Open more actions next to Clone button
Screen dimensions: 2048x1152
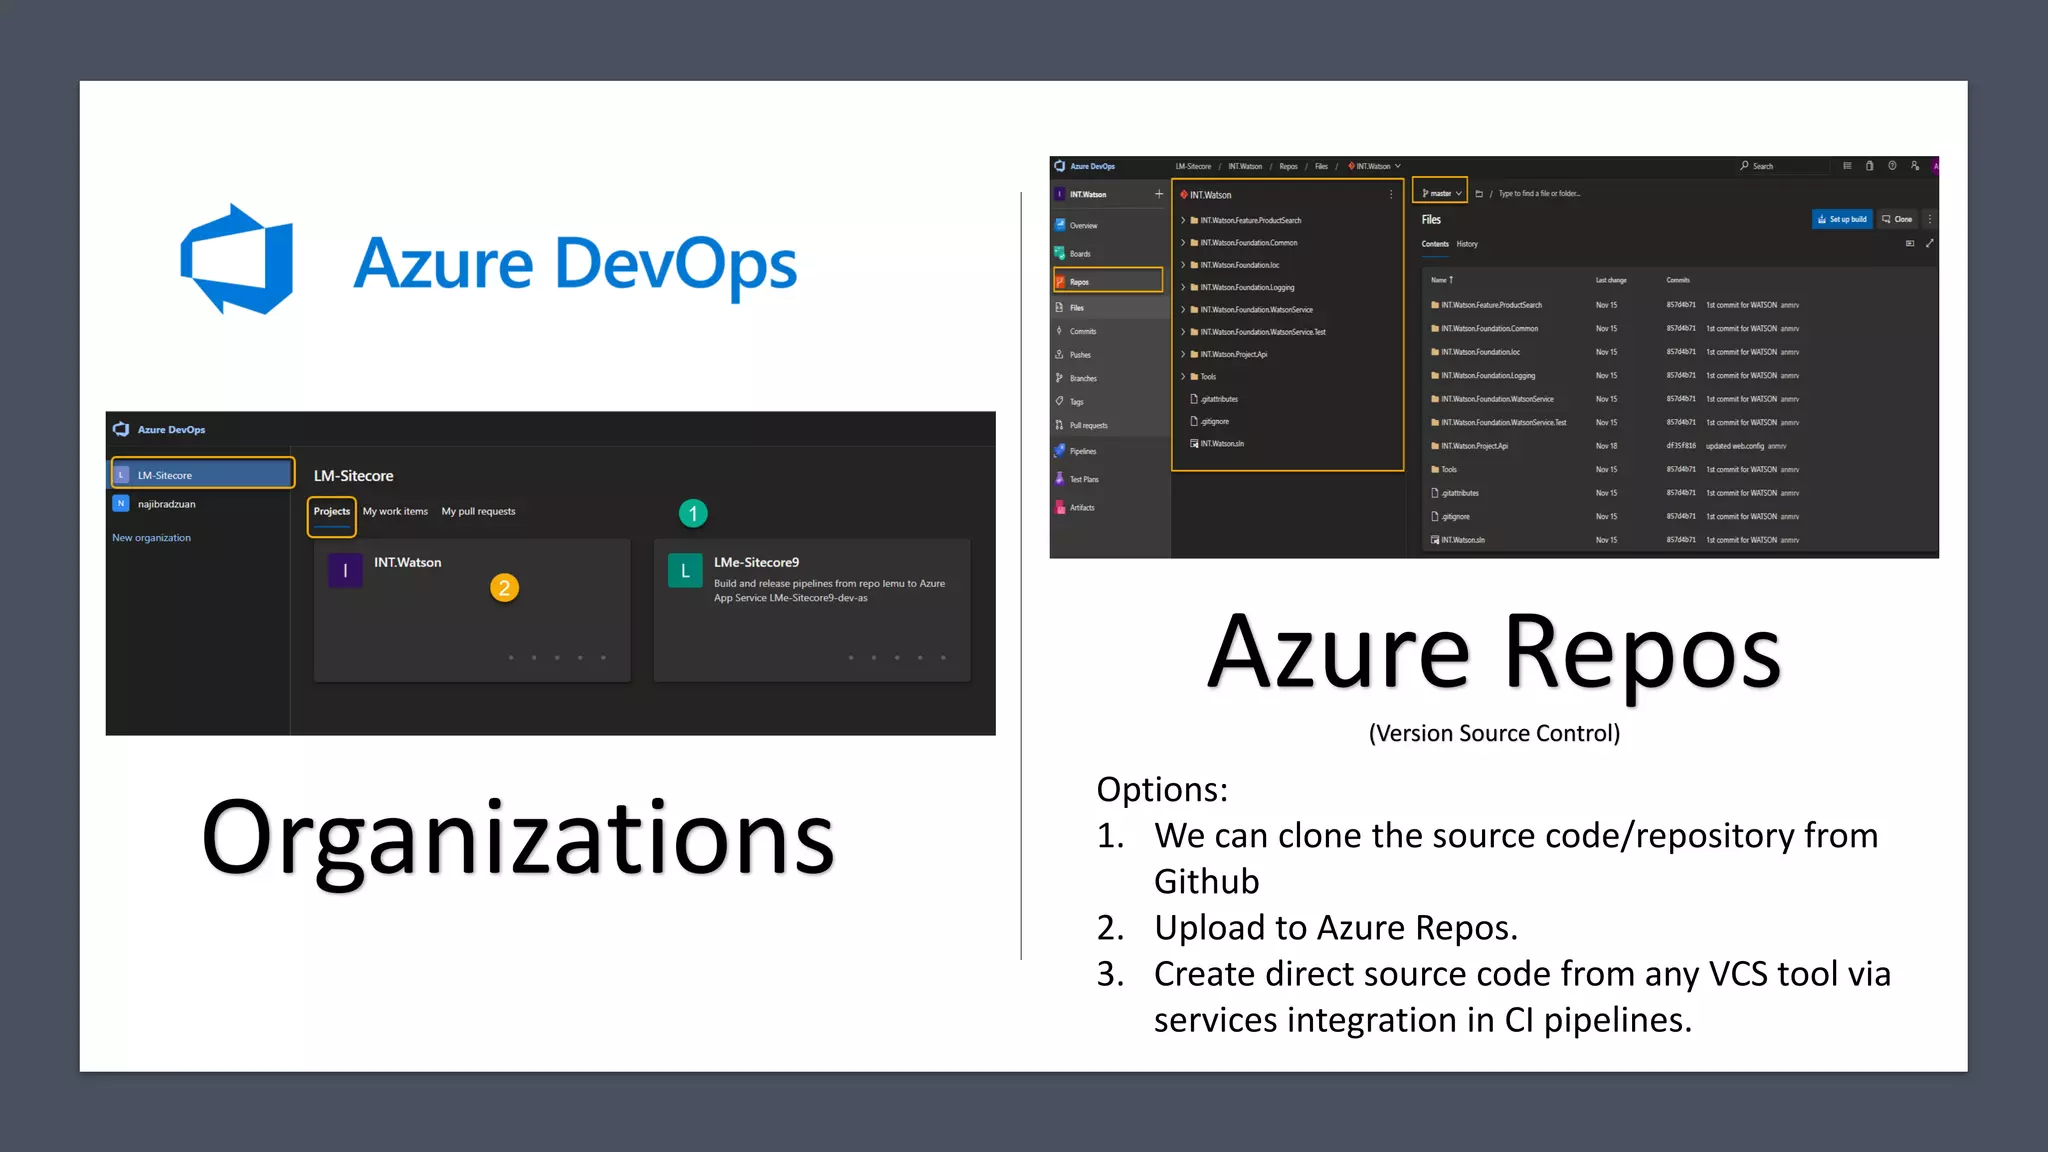tap(1930, 219)
